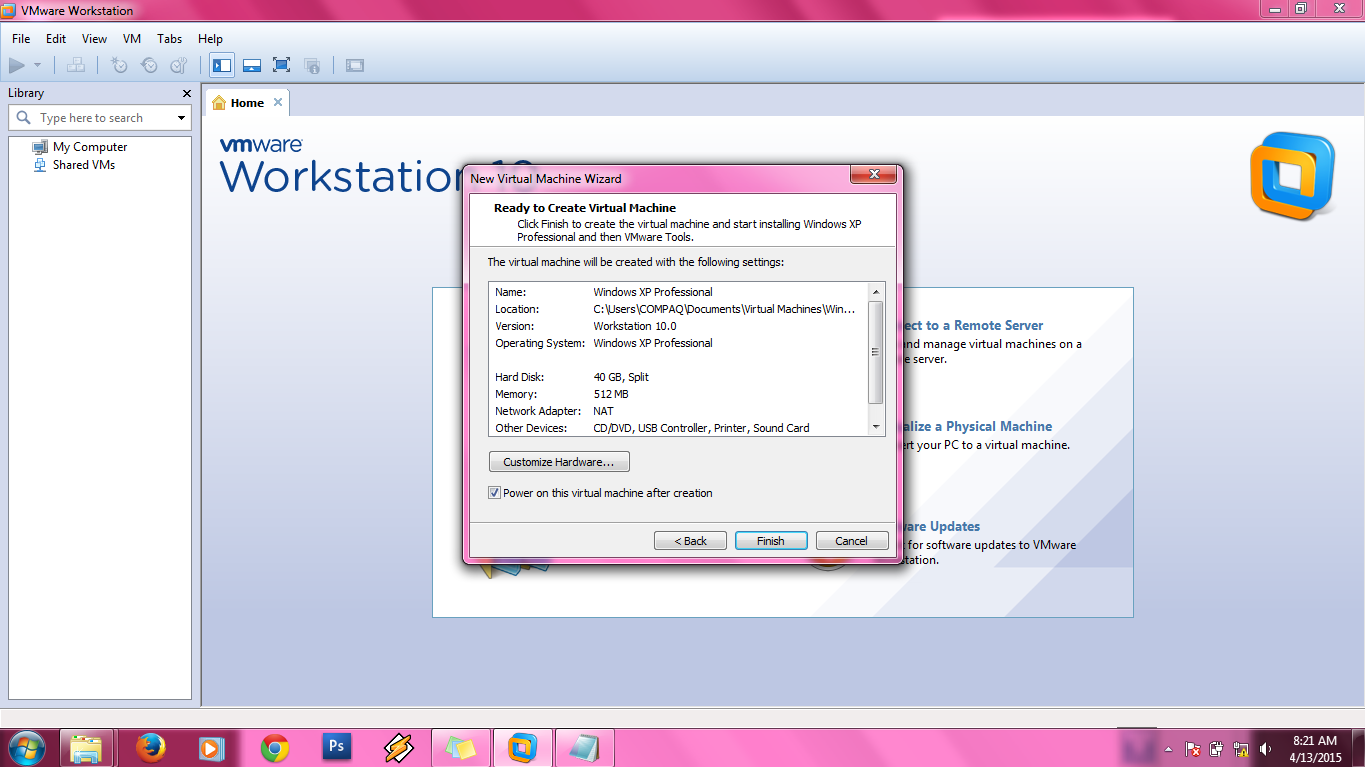Click the search magnifier icon in Library

[x=24, y=118]
